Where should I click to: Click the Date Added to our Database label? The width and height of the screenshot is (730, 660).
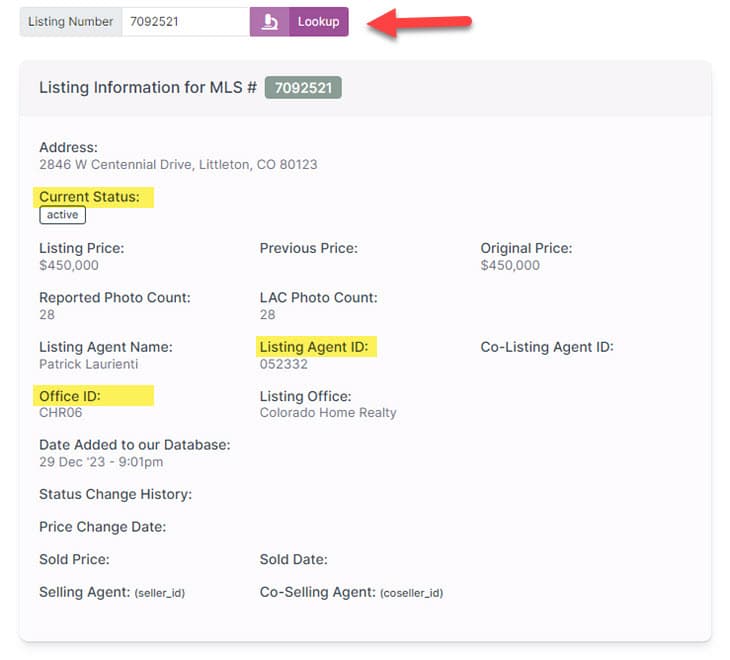tap(135, 444)
